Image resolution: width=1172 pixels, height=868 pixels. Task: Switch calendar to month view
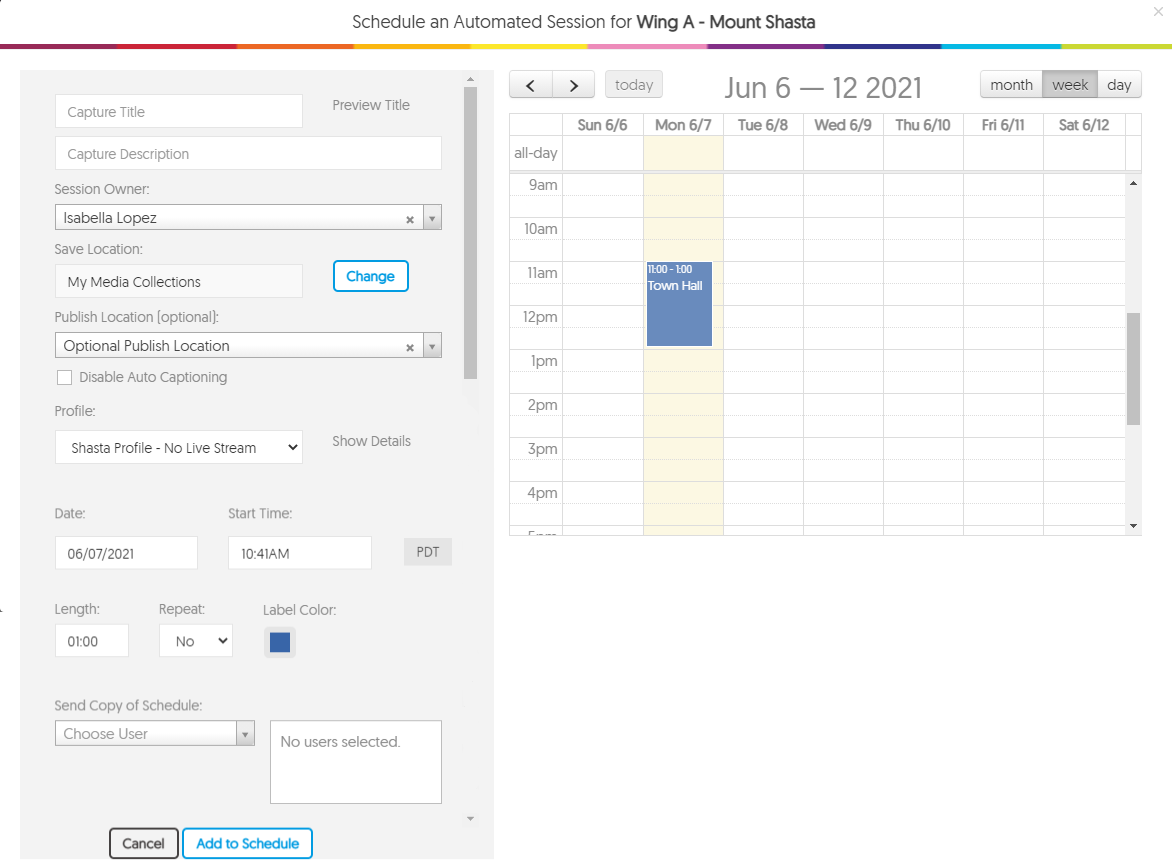1011,85
